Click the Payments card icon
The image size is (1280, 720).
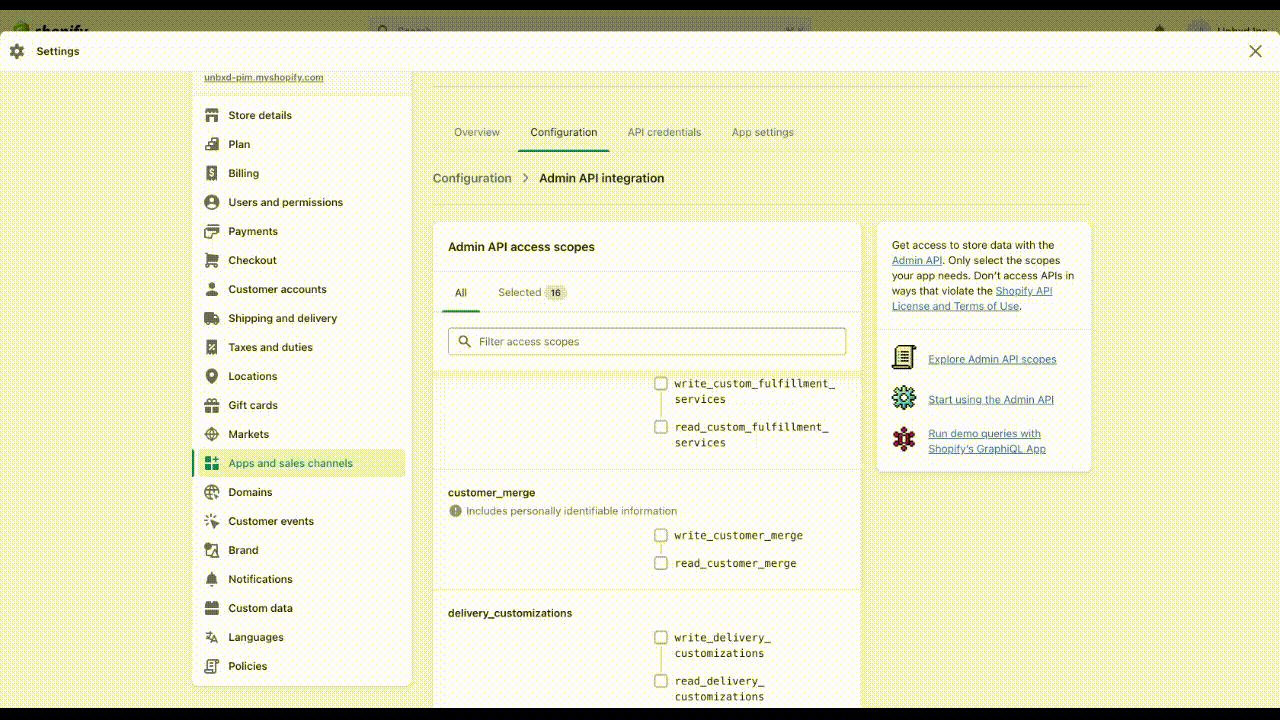[211, 231]
